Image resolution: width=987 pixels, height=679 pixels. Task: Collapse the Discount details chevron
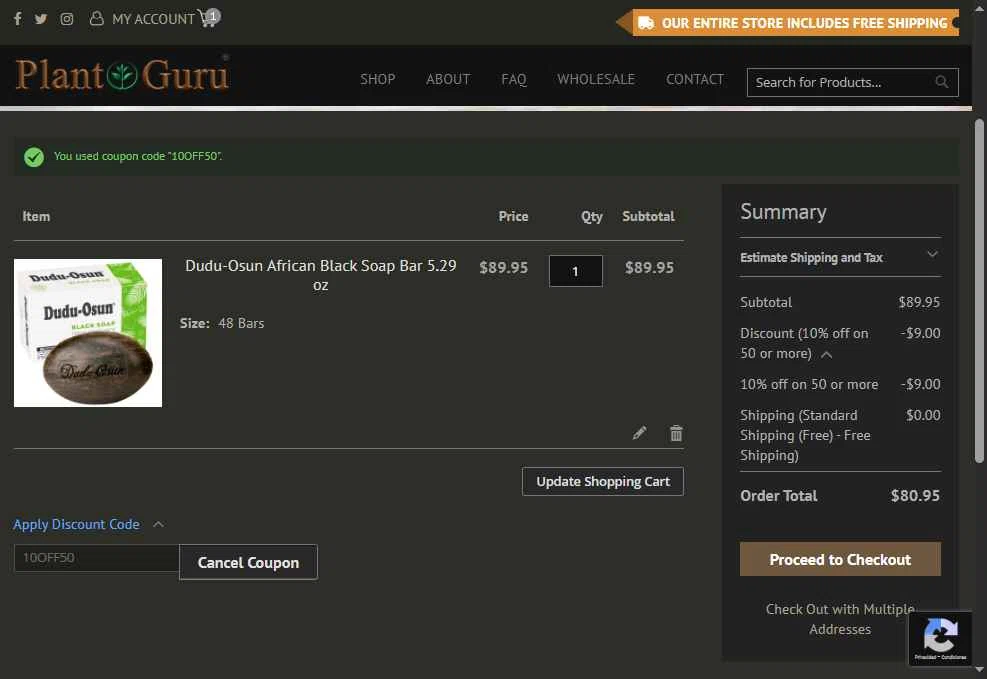pos(826,355)
